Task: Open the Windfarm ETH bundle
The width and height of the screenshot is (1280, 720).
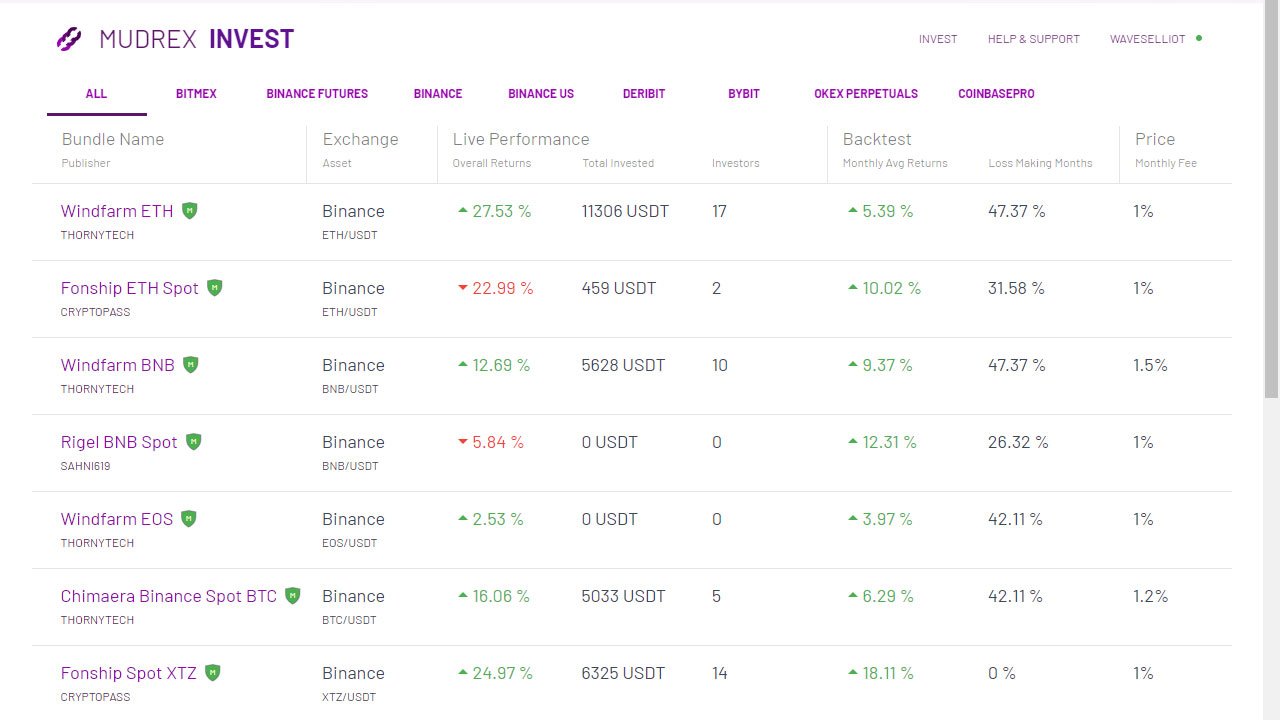Action: click(117, 211)
